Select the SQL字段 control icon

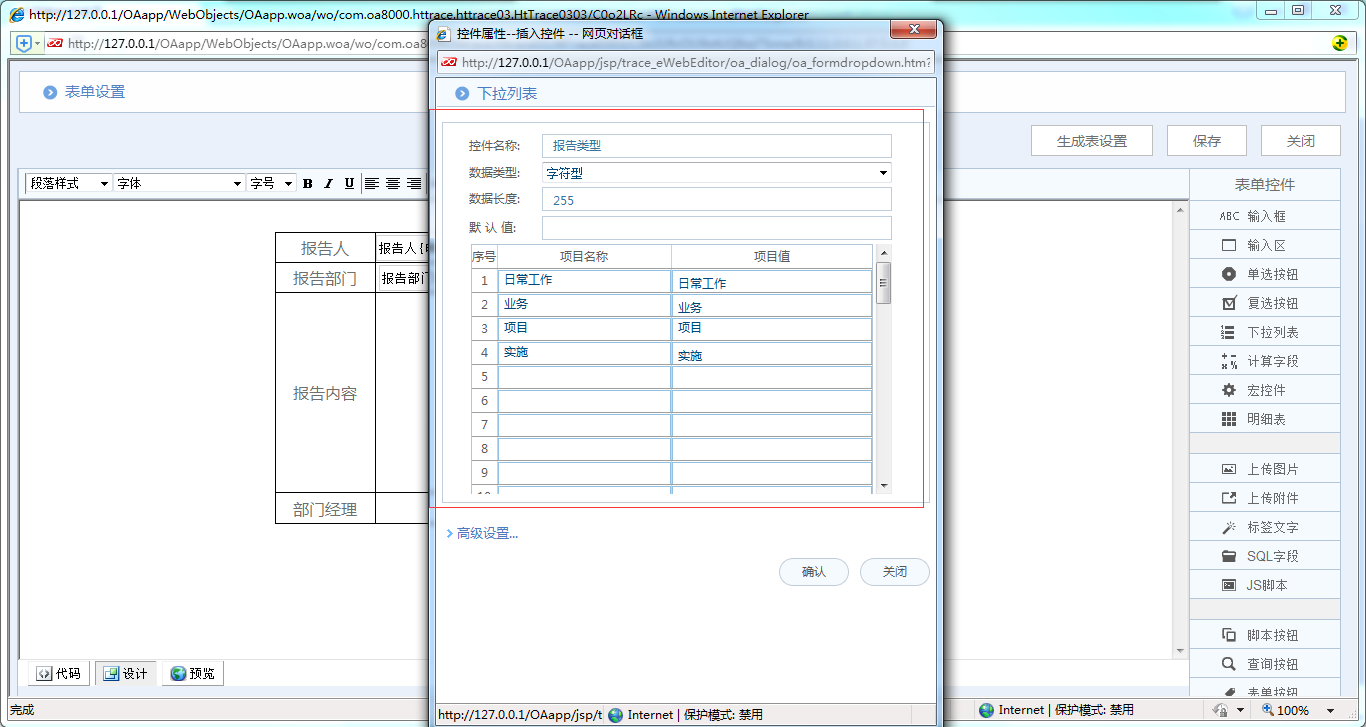(1264, 555)
